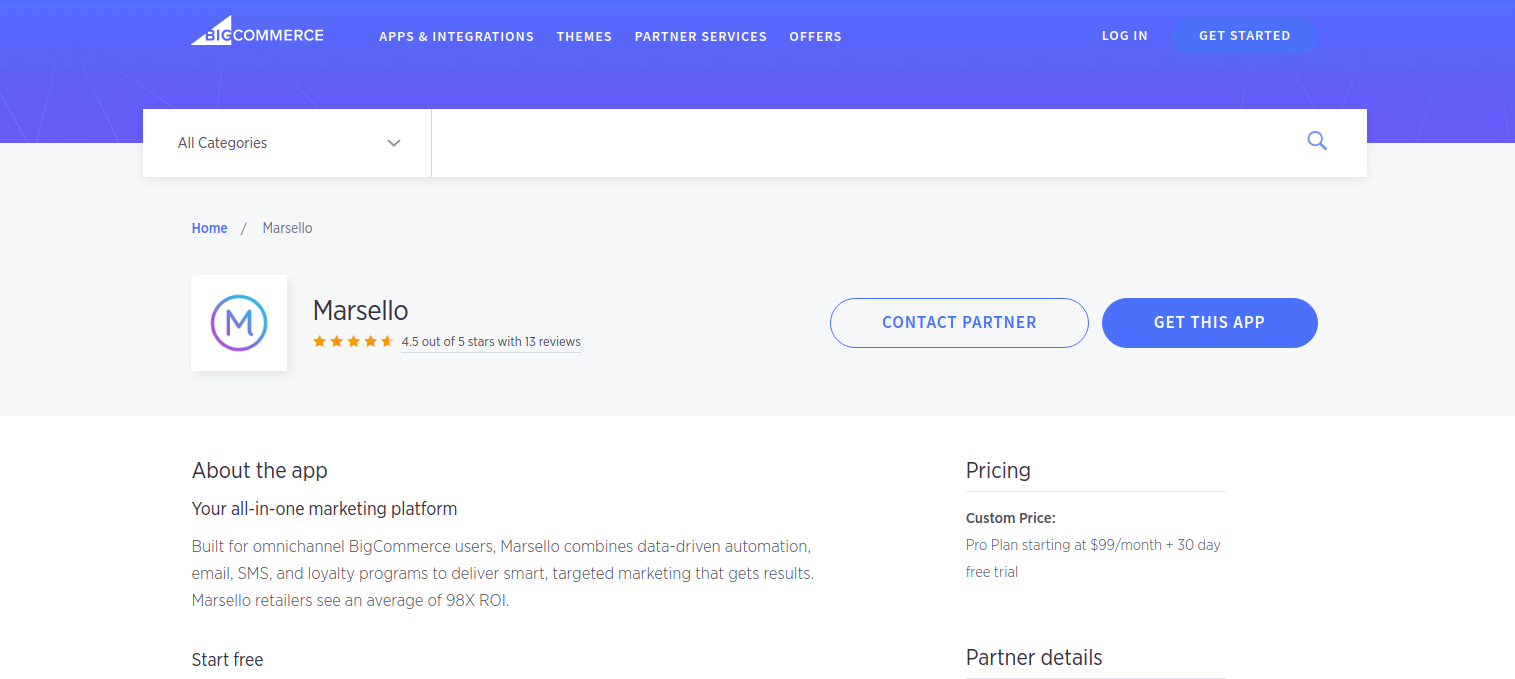Select Offers in the top navigation
Viewport: 1515px width, 679px height.
click(816, 36)
